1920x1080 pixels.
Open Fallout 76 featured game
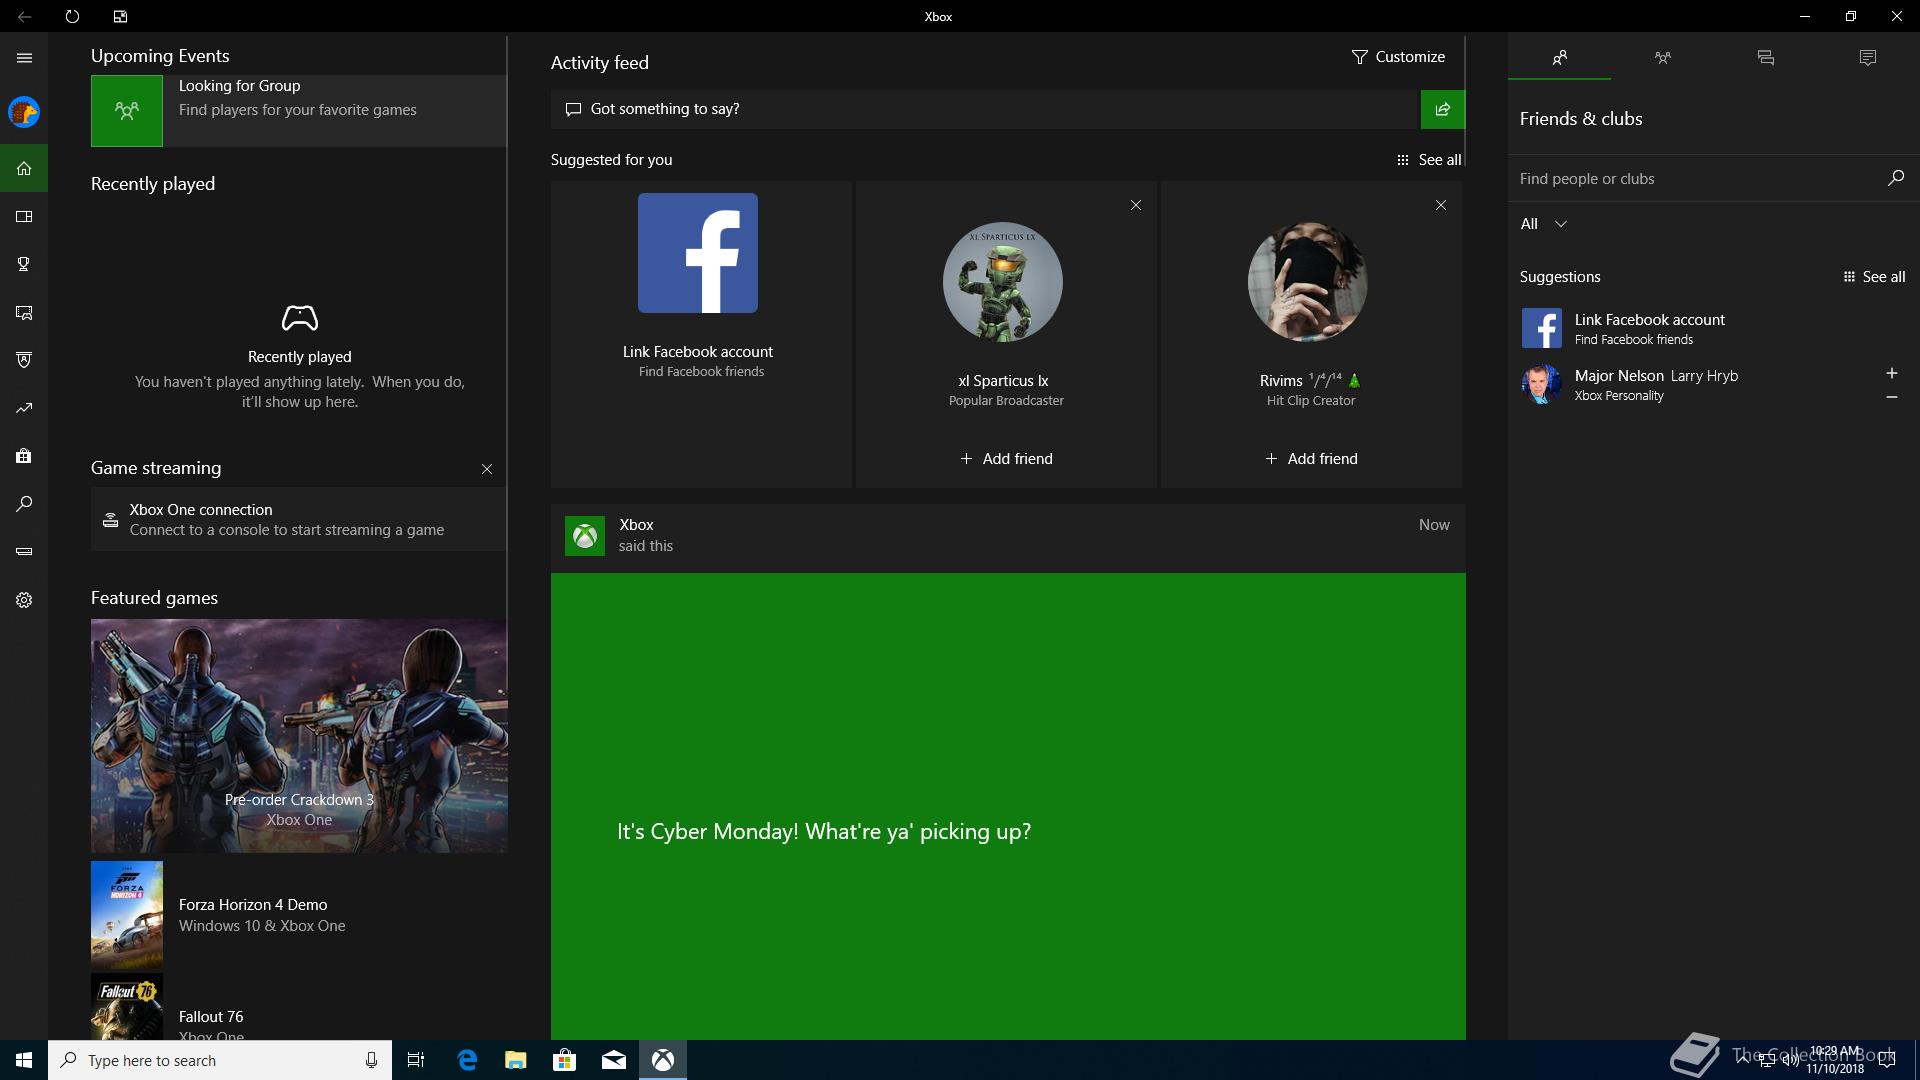298,1007
